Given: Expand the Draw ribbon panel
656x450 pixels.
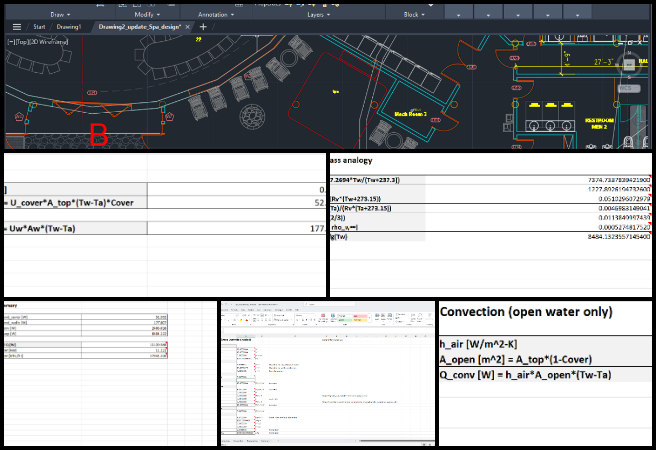Looking at the screenshot, I should click(60, 15).
